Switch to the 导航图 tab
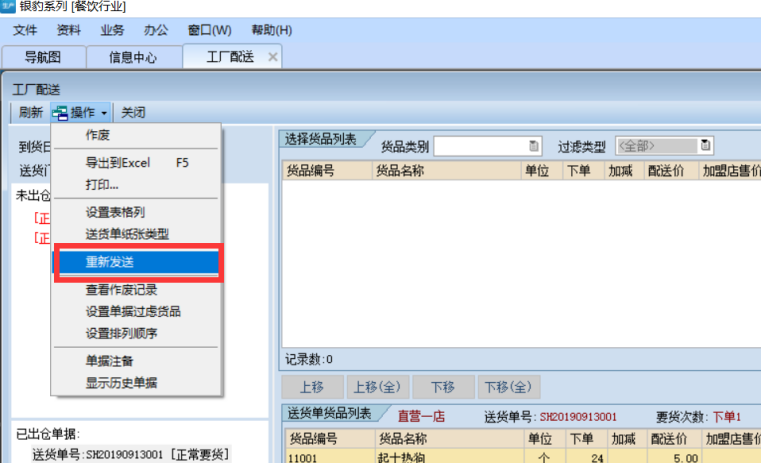The image size is (761, 463). (42, 57)
